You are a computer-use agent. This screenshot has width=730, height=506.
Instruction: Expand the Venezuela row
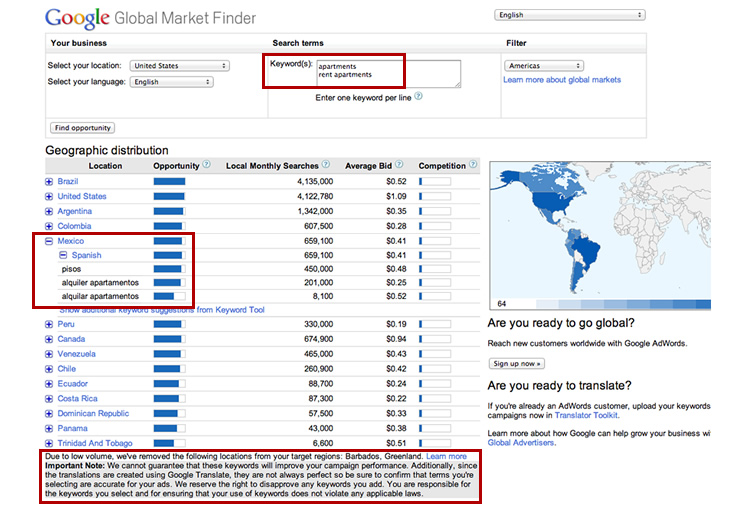49,354
